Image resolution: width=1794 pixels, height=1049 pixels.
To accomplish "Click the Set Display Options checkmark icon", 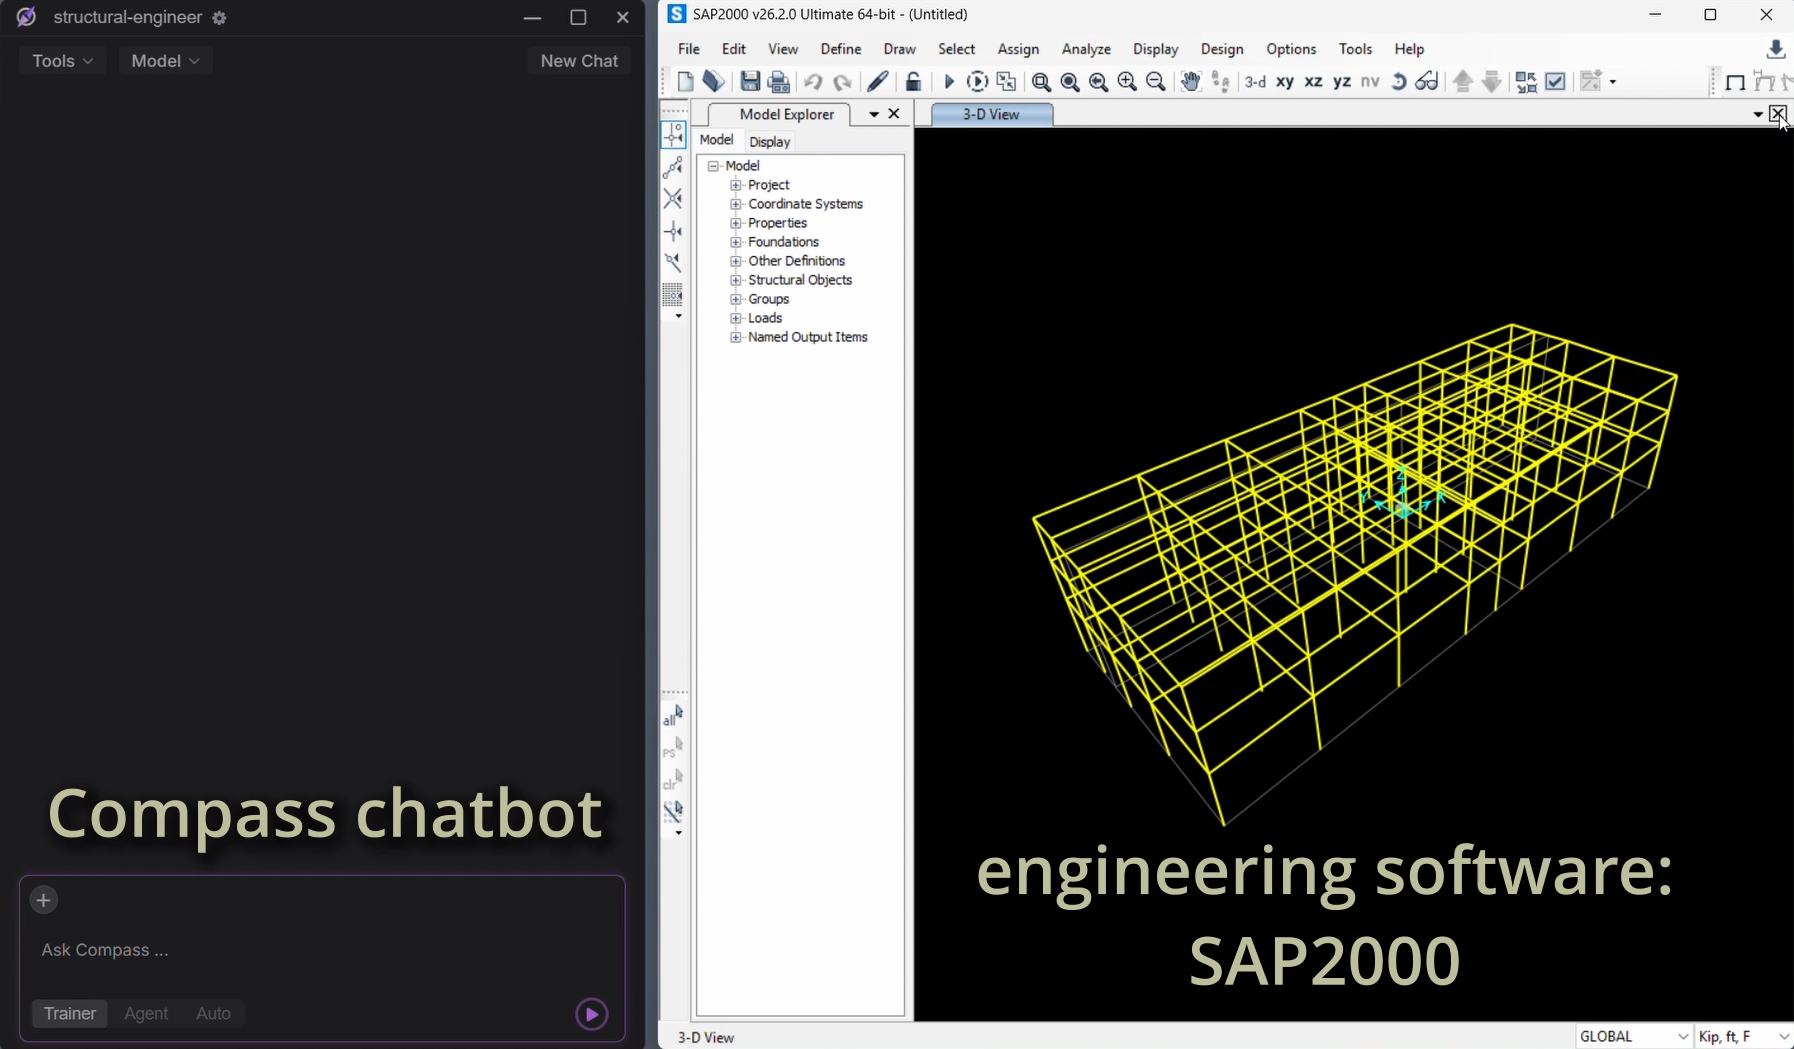I will [1556, 82].
